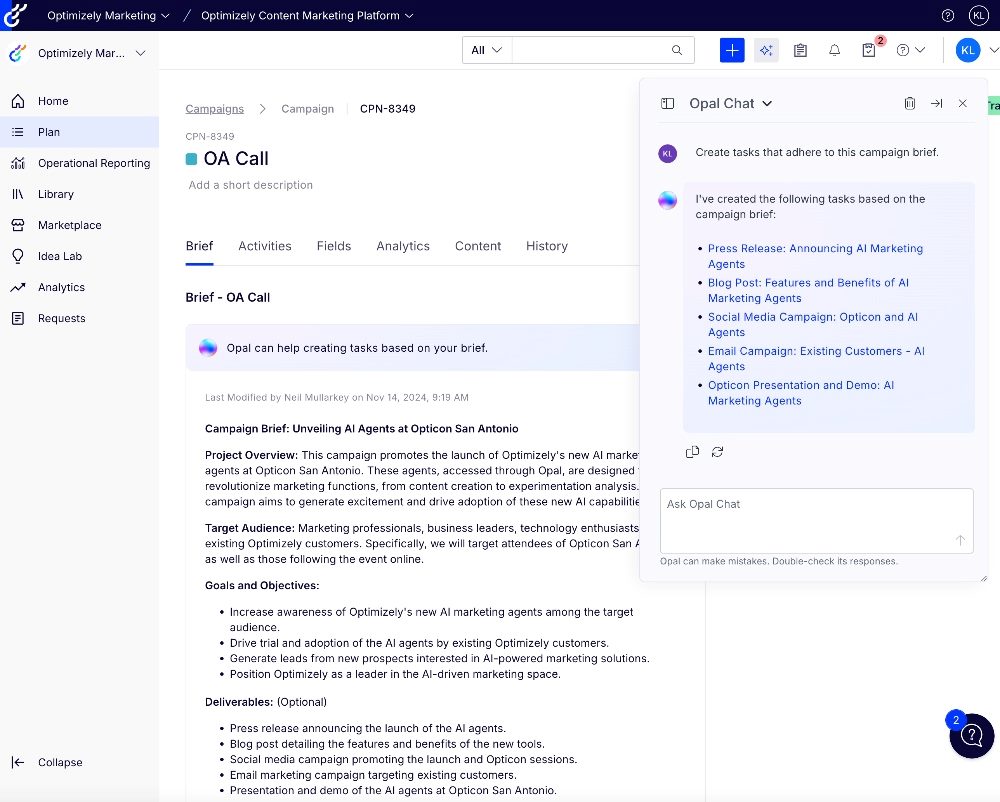This screenshot has height=802, width=1000.
Task: Open the floating help chat bubble
Action: [971, 736]
